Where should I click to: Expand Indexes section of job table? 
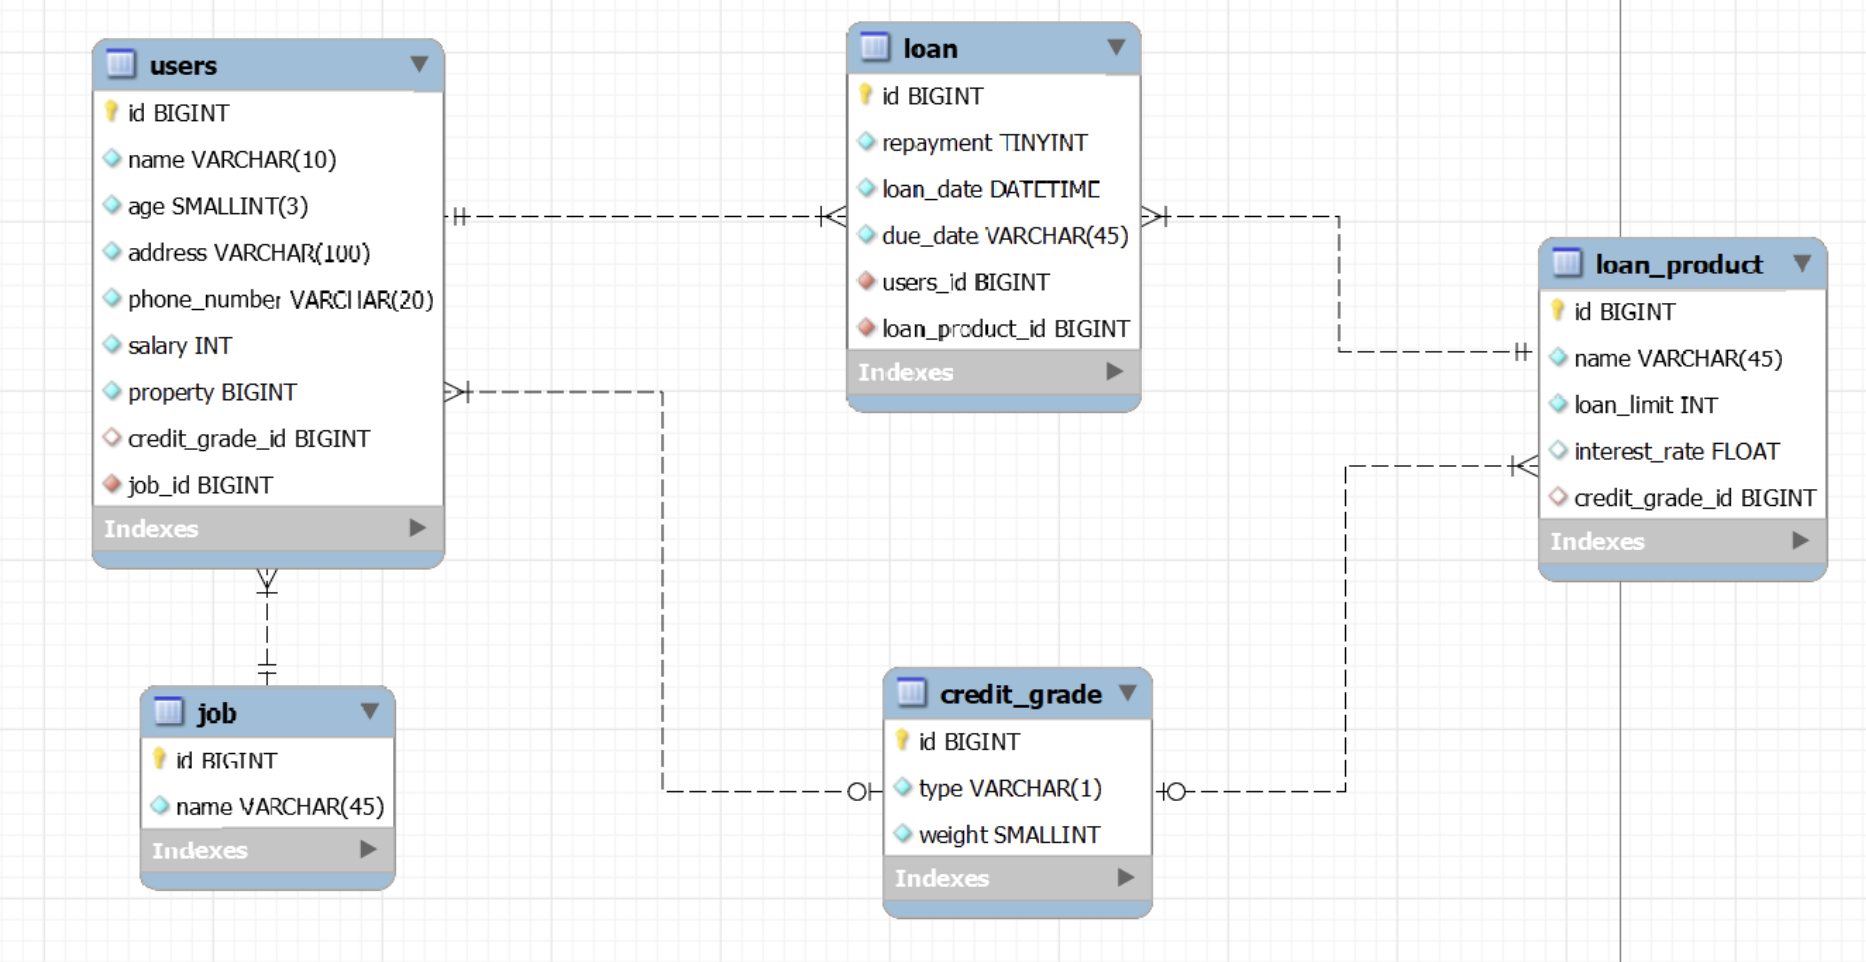click(368, 849)
